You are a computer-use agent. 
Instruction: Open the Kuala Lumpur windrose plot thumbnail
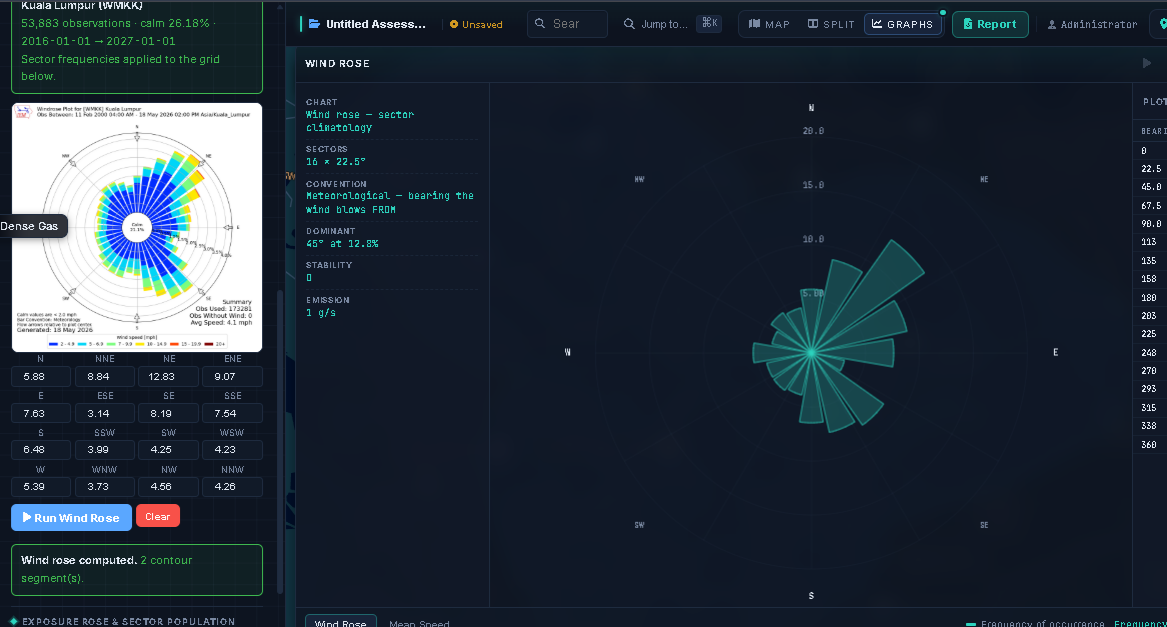tap(137, 227)
